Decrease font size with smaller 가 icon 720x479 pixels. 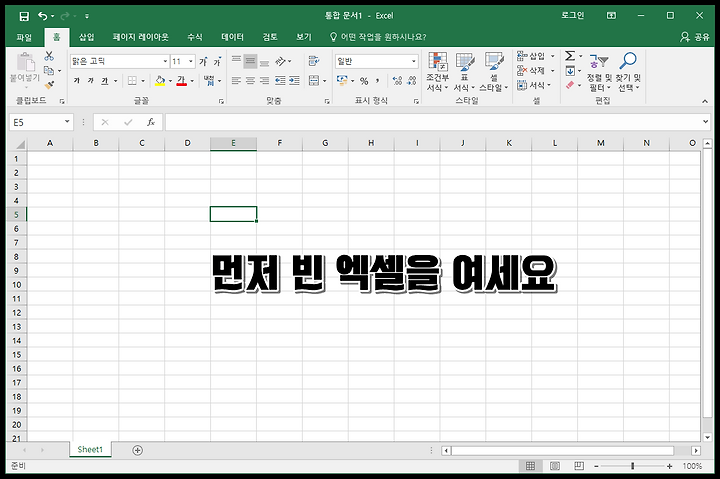point(217,61)
